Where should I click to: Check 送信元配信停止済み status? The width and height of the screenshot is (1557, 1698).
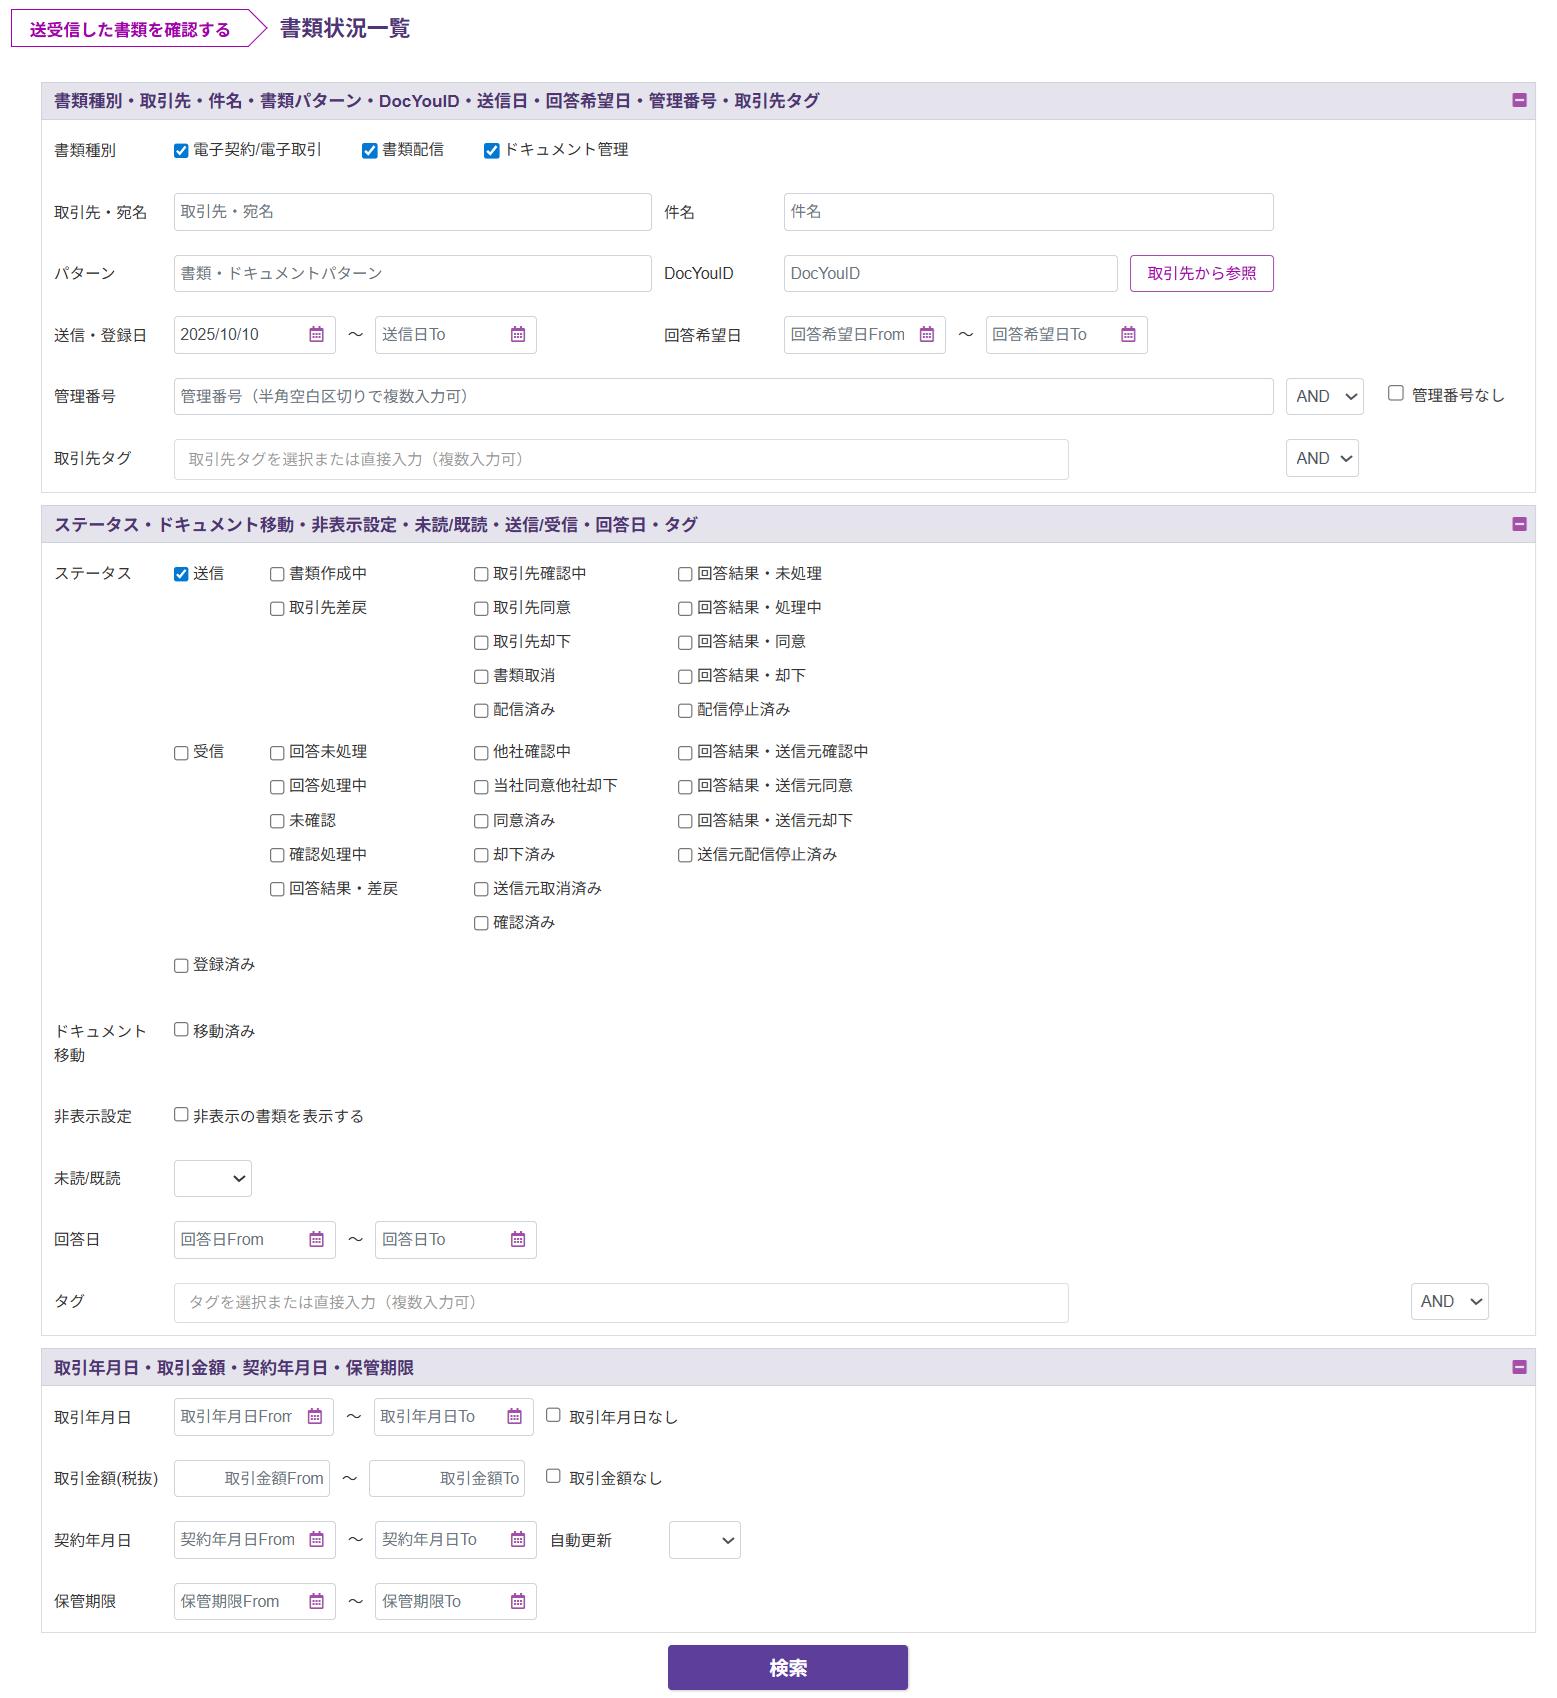point(685,855)
